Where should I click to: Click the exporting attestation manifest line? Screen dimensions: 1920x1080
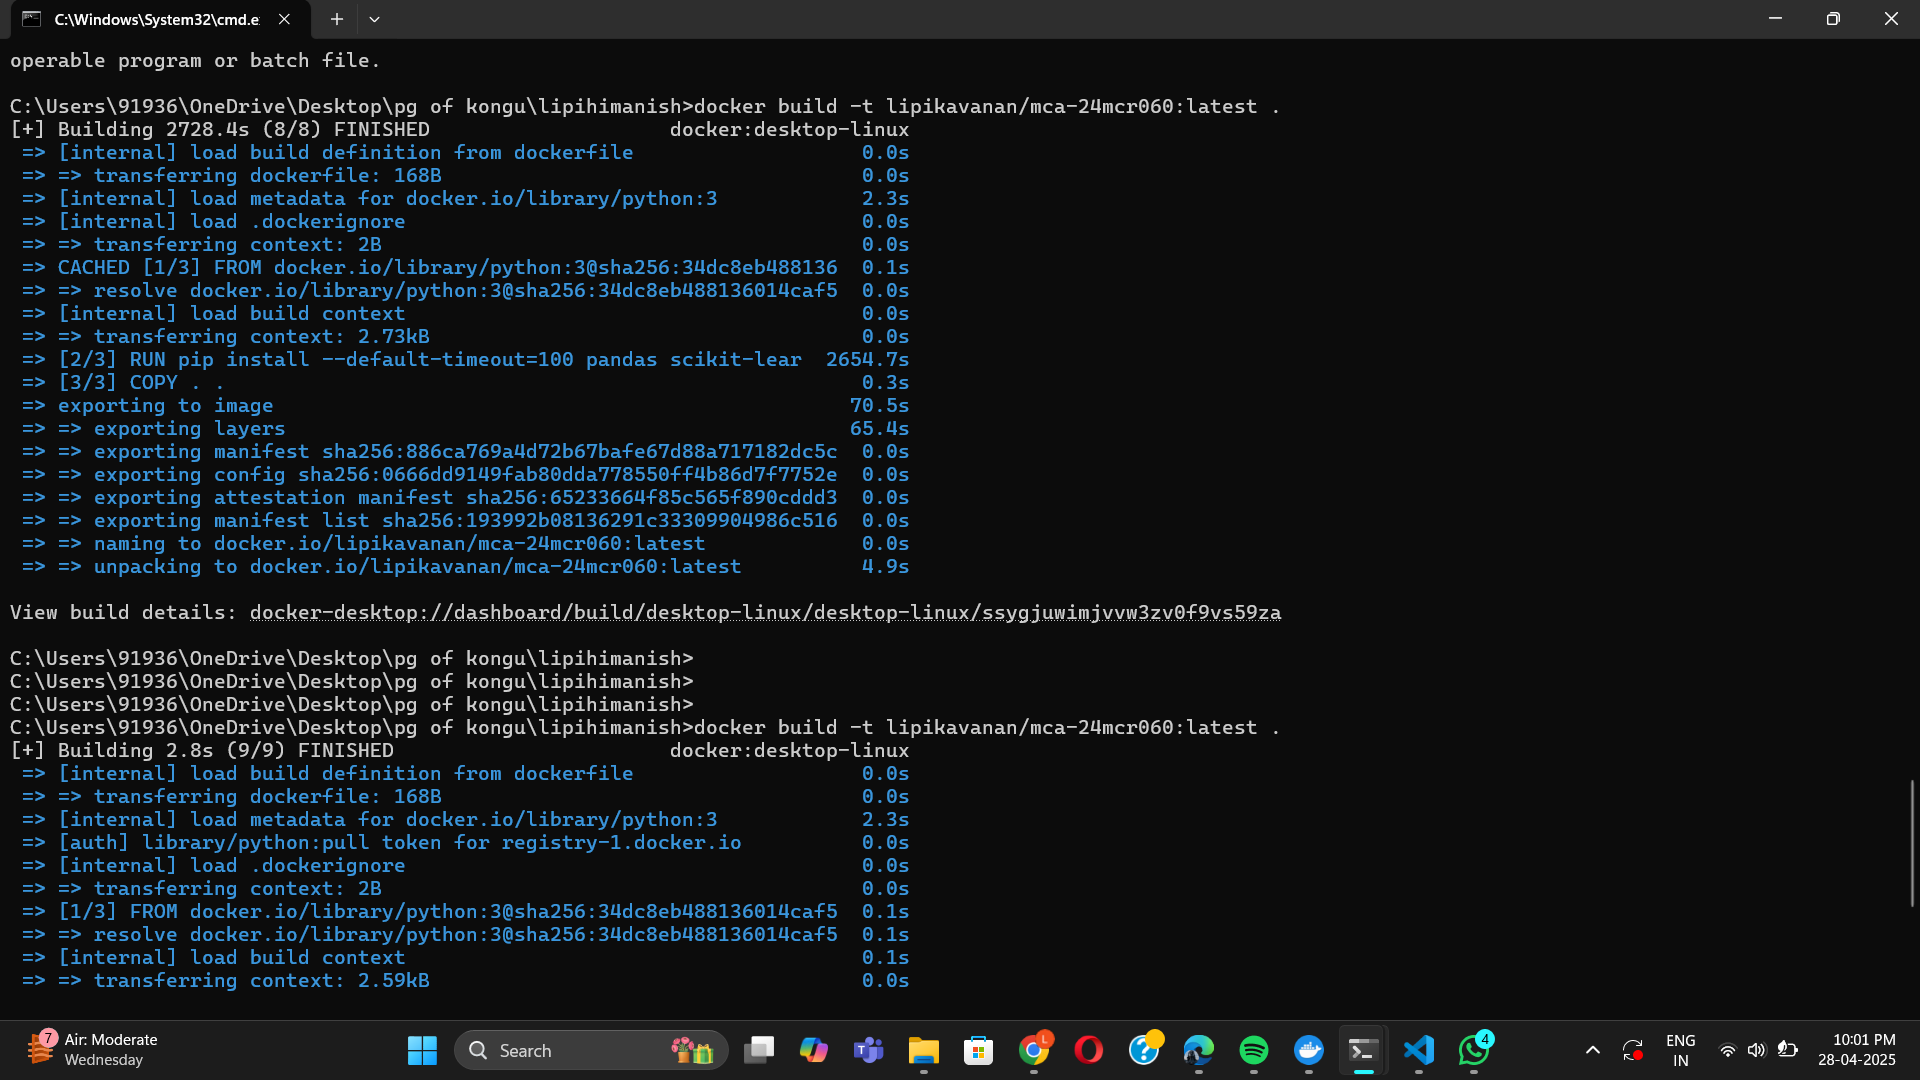(465, 497)
